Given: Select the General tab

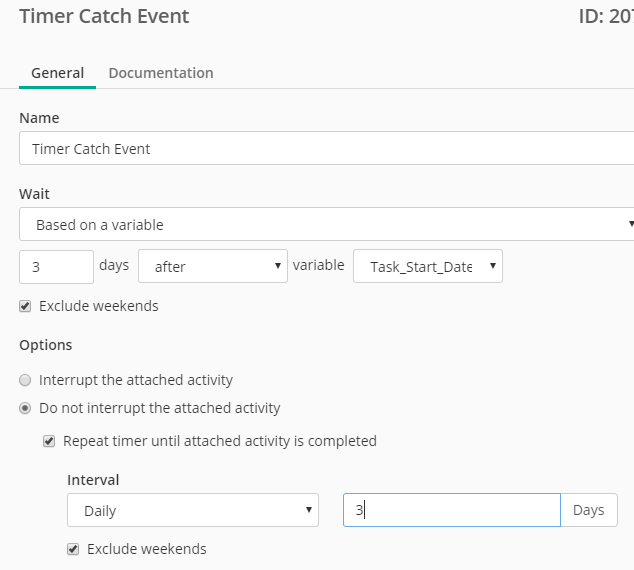Looking at the screenshot, I should tap(57, 73).
